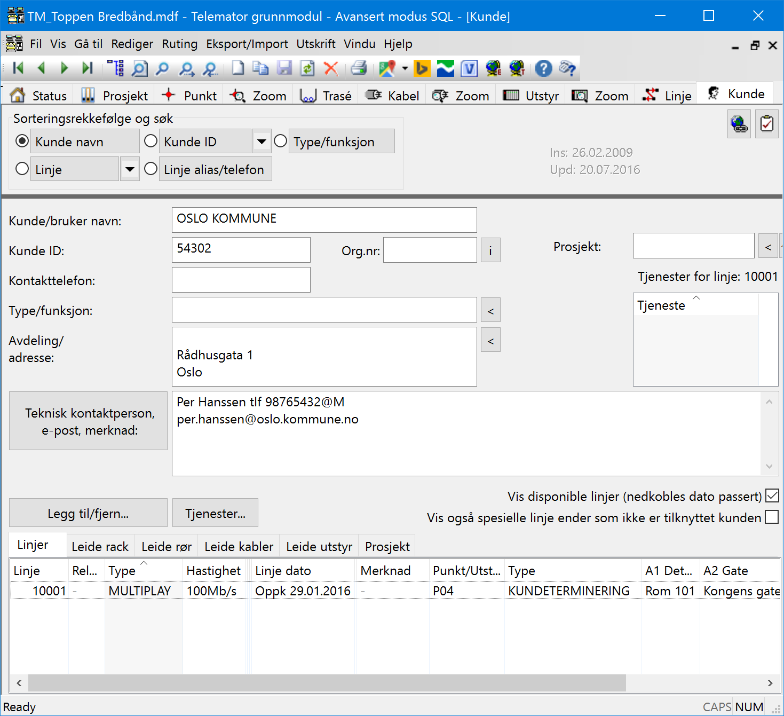Select the Kunde navn radio button

pos(22,141)
